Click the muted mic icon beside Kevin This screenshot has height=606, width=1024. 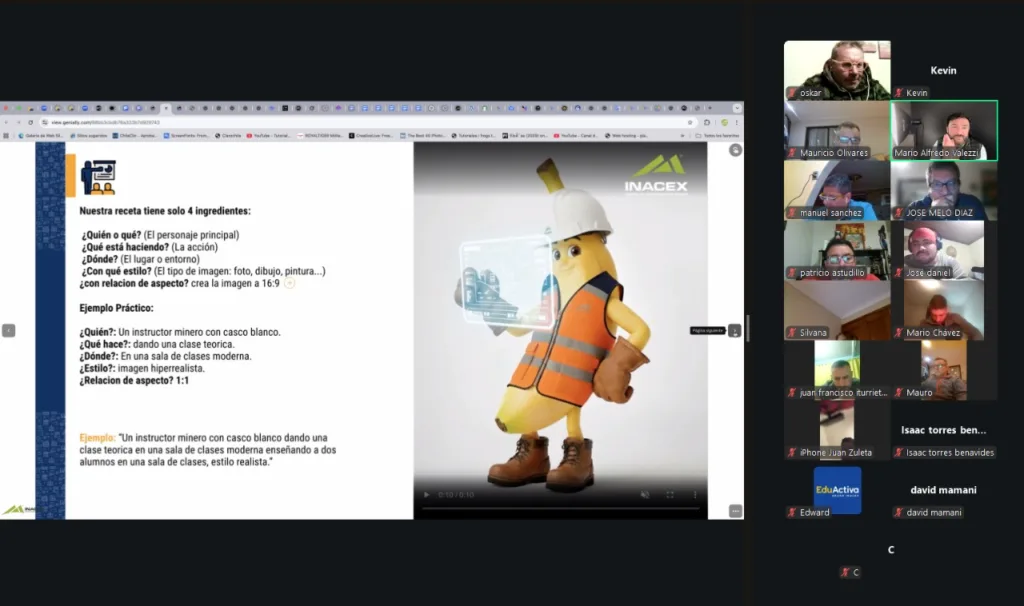tap(899, 93)
